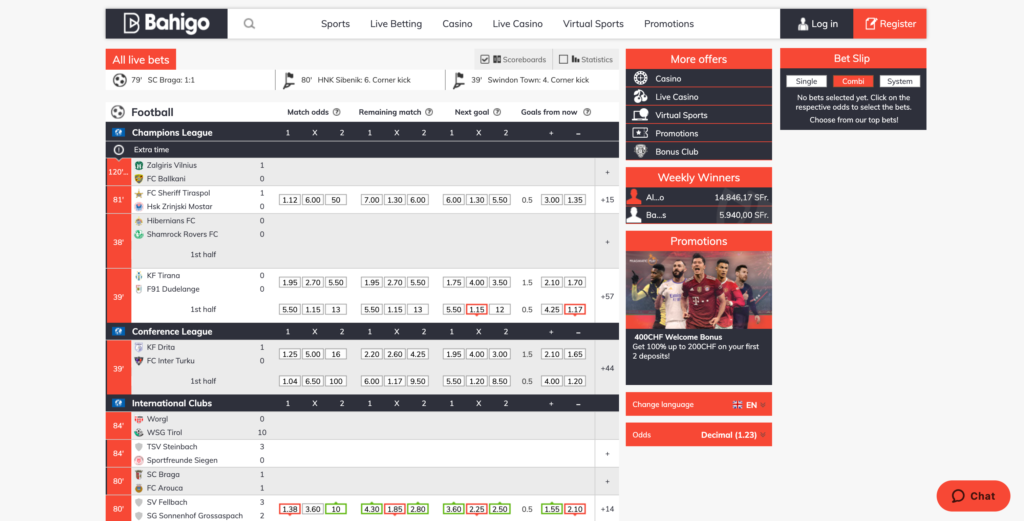
Task: Click the F91 Dudelange team name
Action: click(173, 289)
